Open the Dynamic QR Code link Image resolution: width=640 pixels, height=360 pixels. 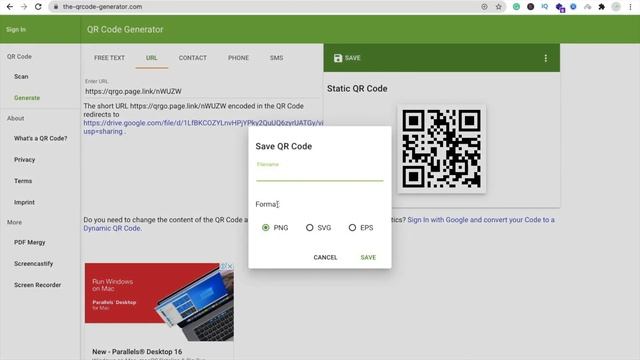pyautogui.click(x=112, y=228)
